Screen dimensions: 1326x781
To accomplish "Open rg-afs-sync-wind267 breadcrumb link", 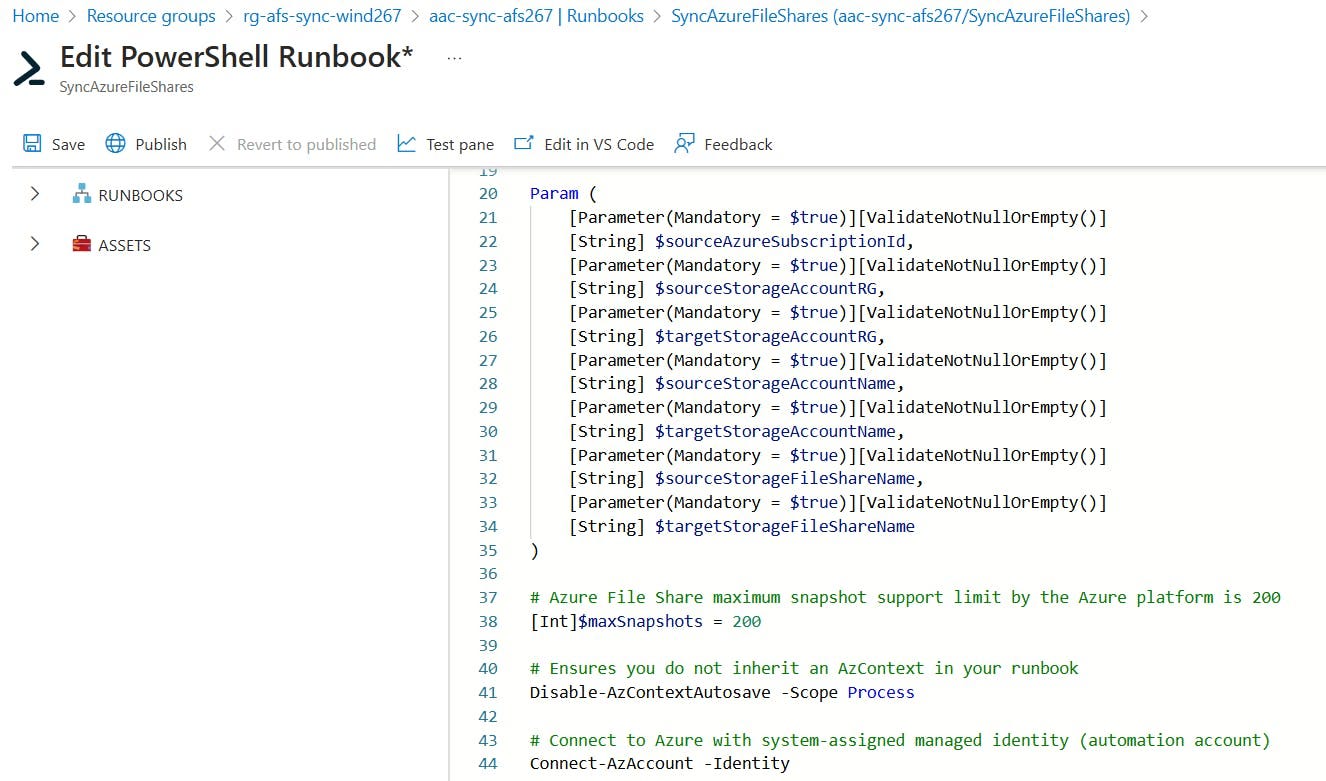I will [x=322, y=16].
